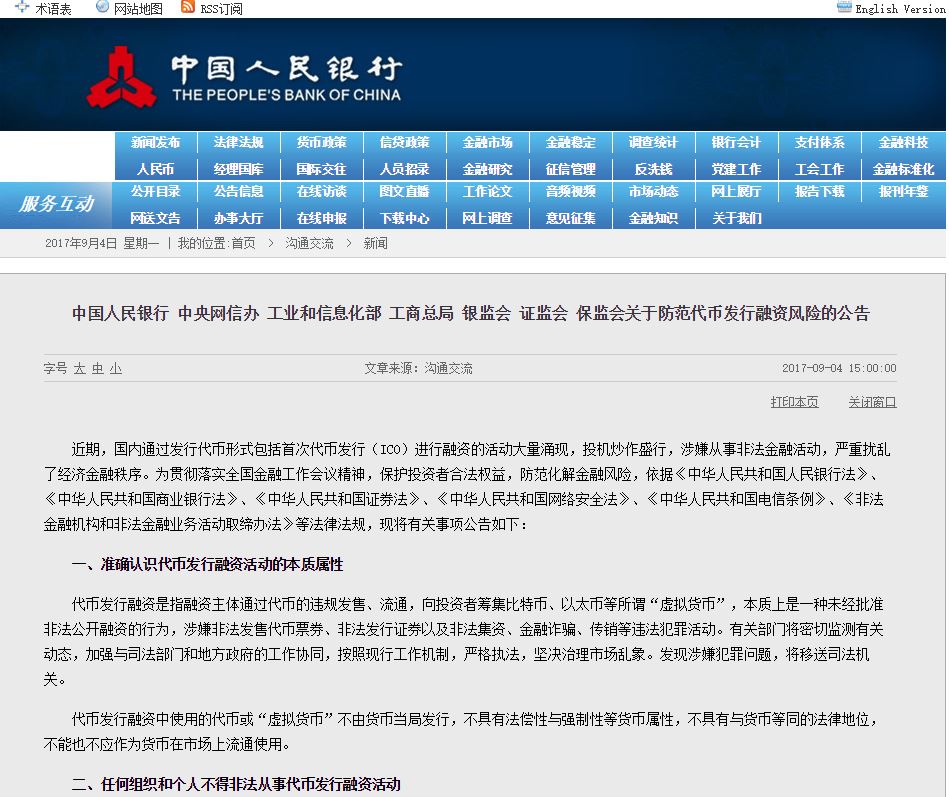This screenshot has width=949, height=797.
Task: Click heading 二、任何组织和个人不得非法从事代币发行融资活动
Action: coord(236,784)
